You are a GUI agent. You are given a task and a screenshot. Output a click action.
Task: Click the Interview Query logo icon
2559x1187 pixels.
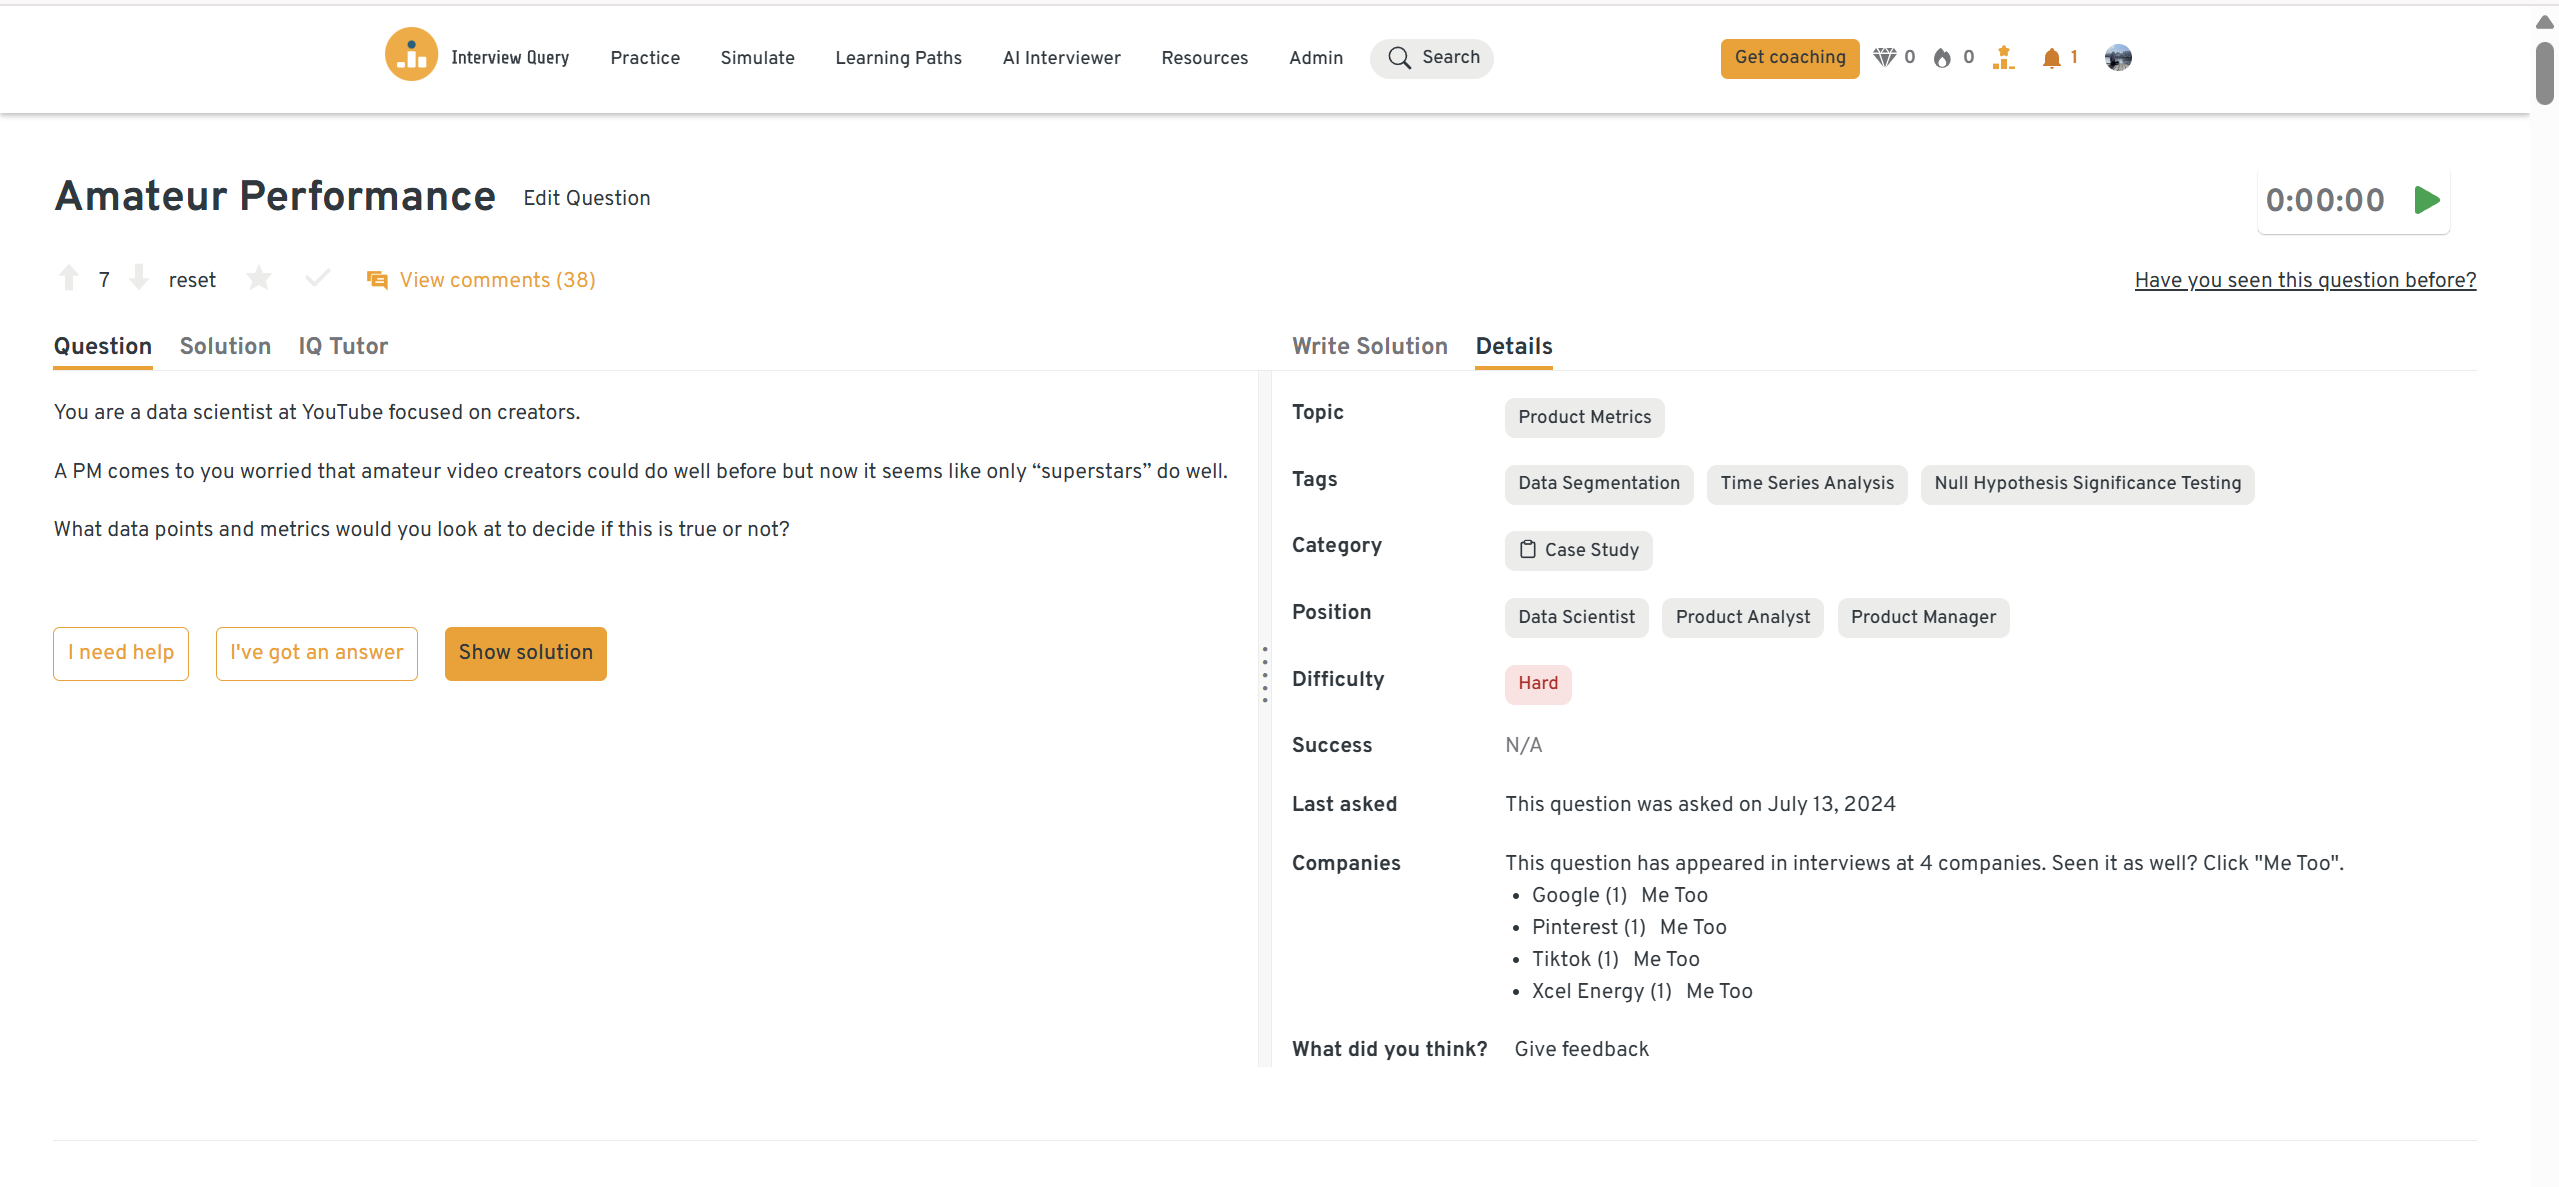tap(411, 55)
